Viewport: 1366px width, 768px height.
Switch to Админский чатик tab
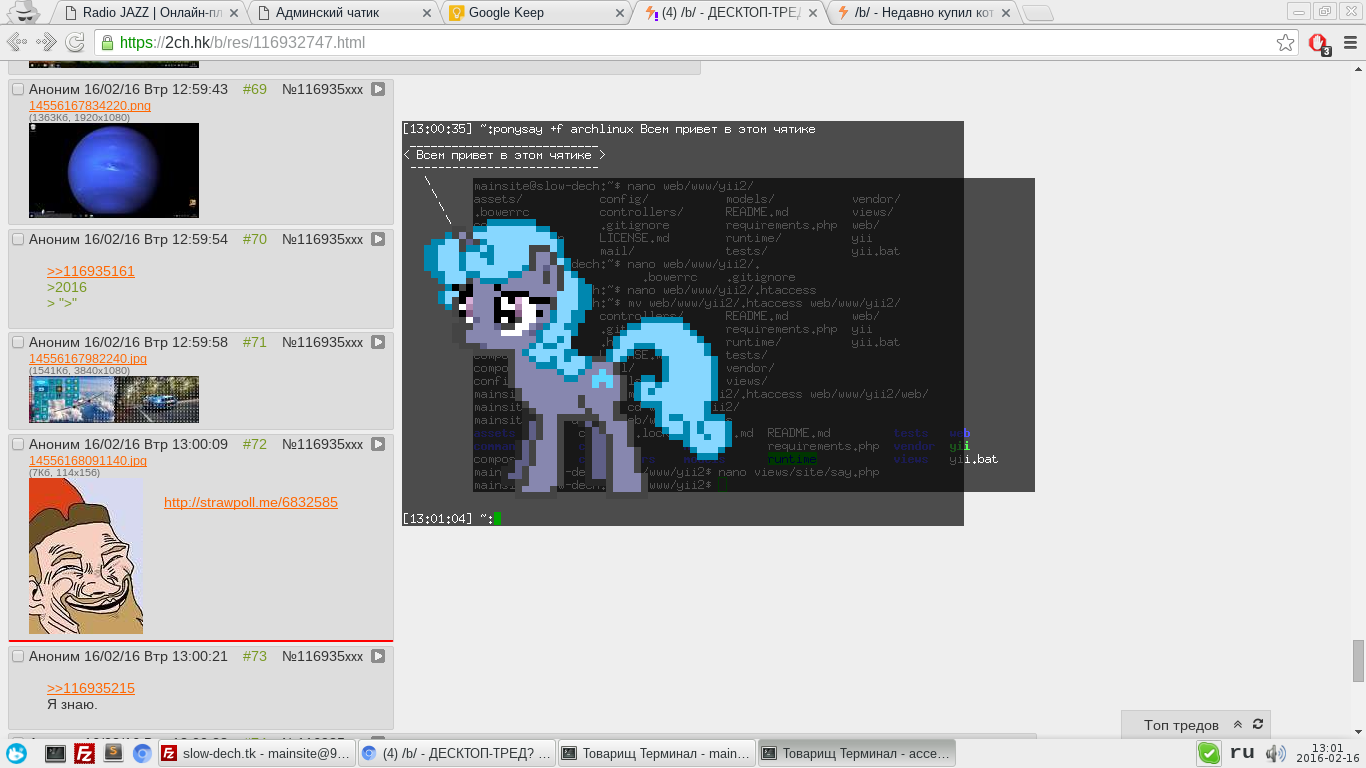(342, 13)
